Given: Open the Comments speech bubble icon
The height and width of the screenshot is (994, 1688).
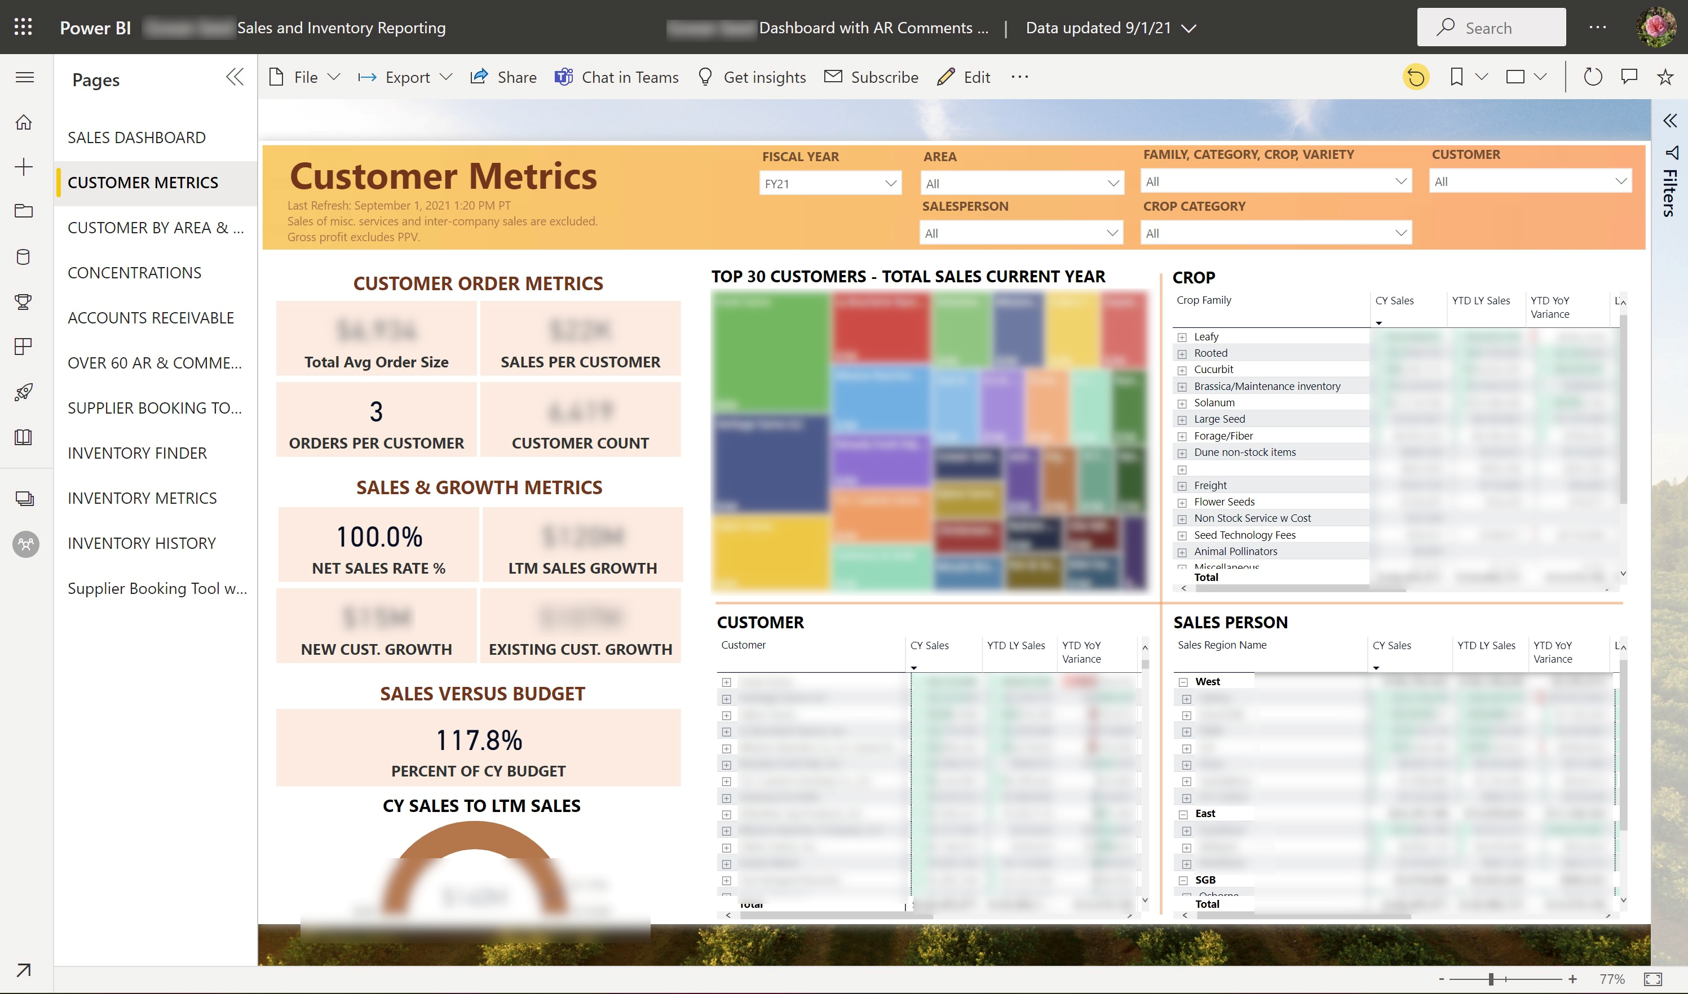Looking at the screenshot, I should pyautogui.click(x=1629, y=77).
